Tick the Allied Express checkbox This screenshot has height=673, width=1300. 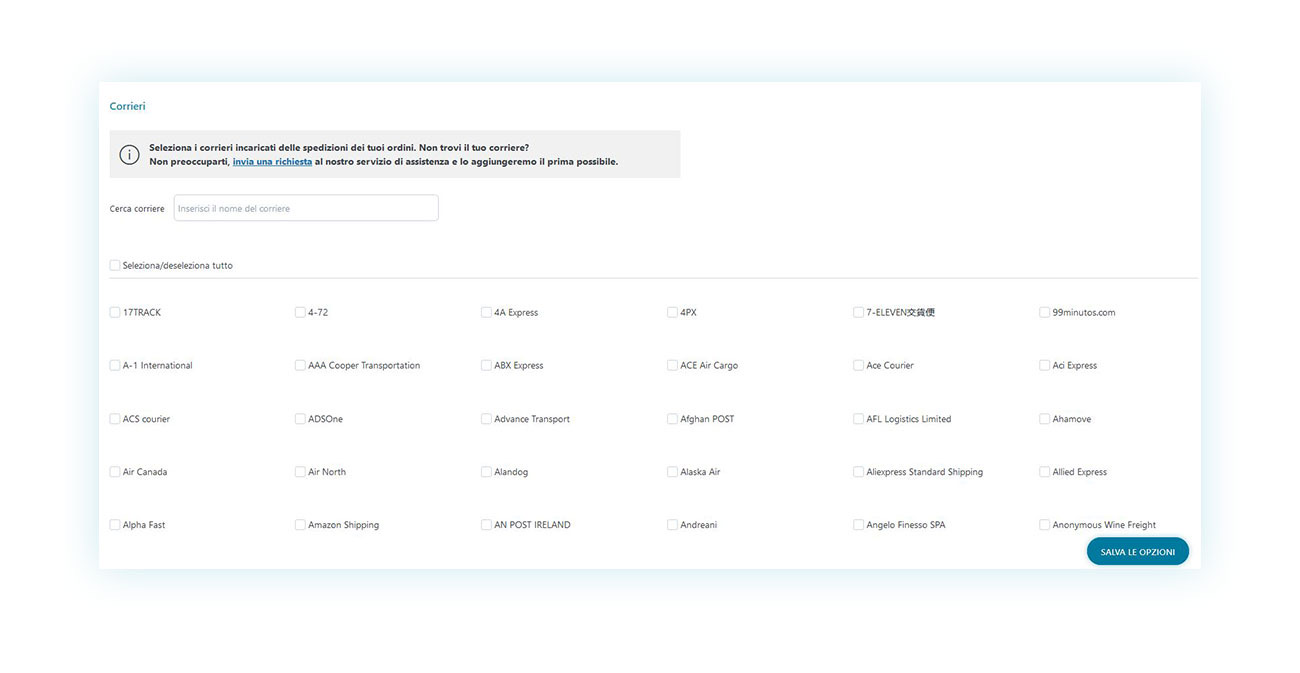(x=1044, y=471)
